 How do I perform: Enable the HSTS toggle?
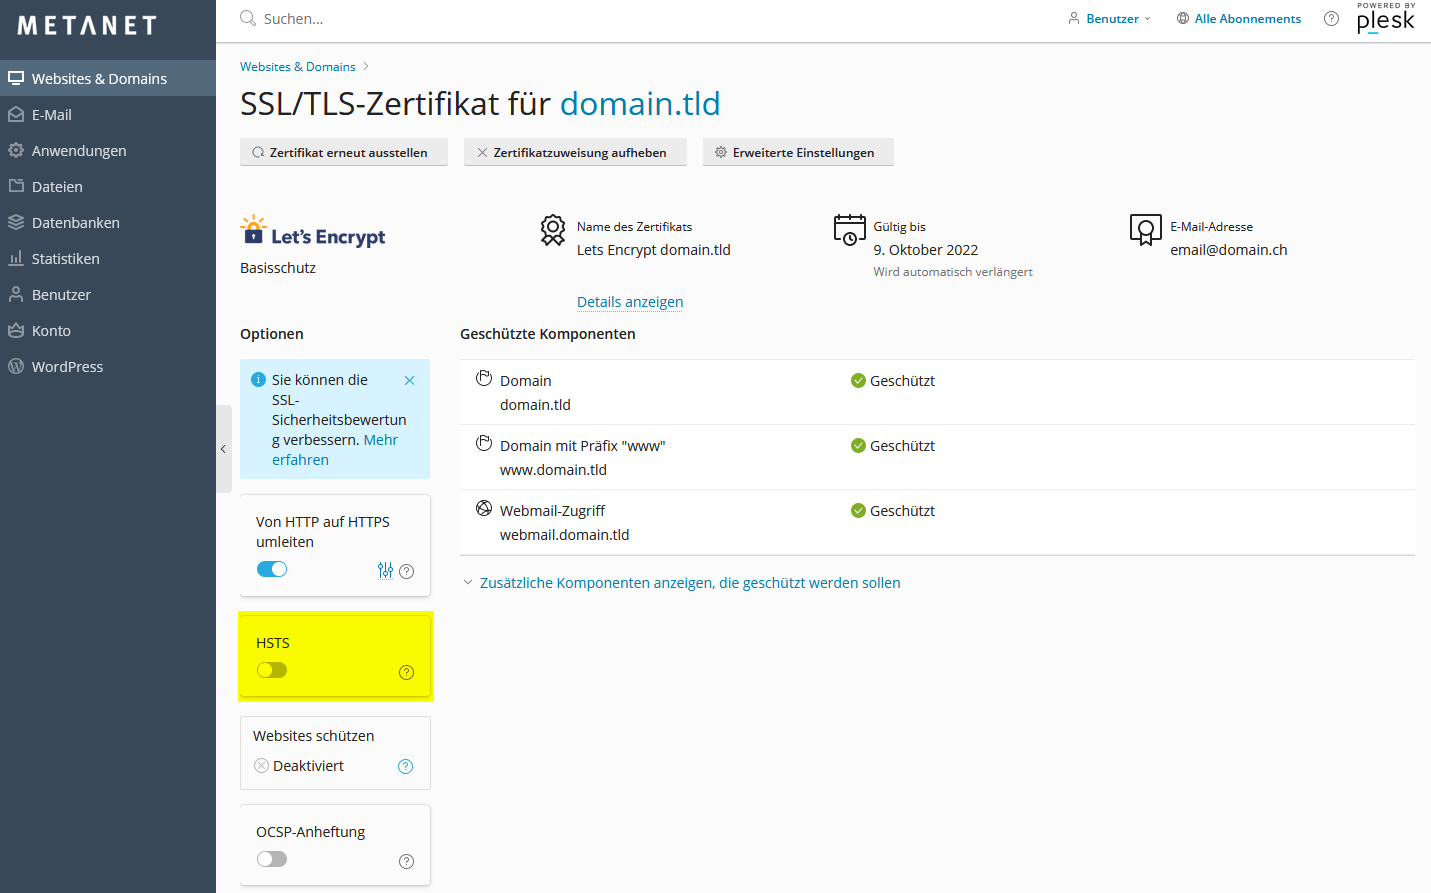(272, 670)
